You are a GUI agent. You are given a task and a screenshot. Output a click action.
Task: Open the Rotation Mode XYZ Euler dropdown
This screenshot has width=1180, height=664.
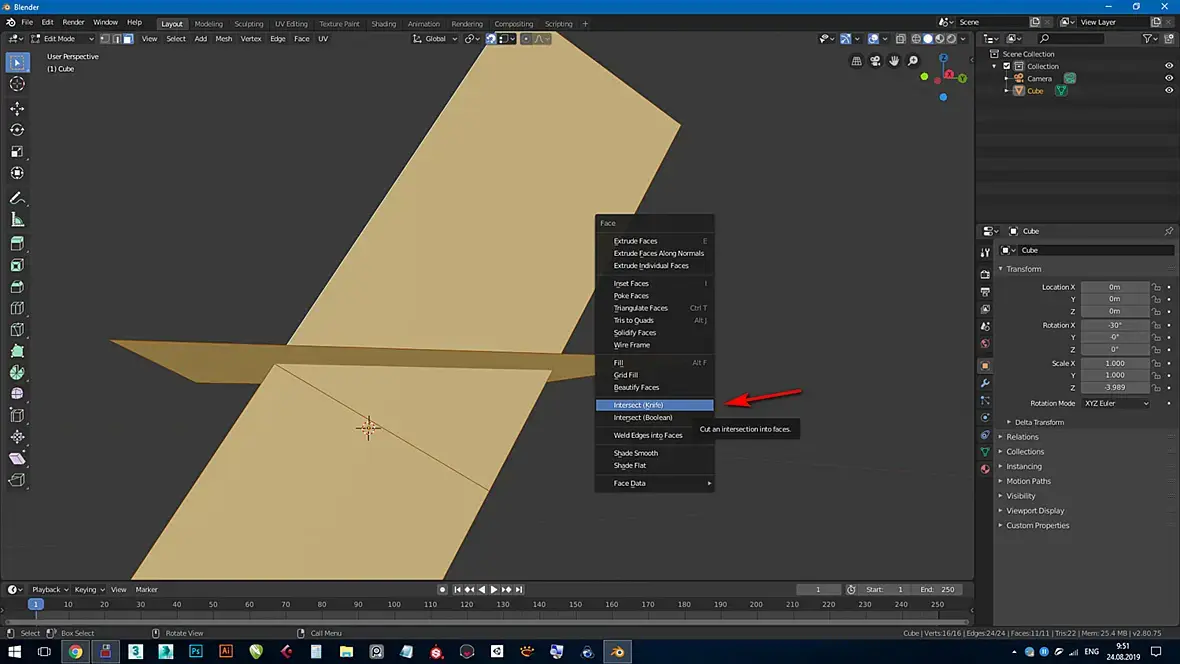pos(1114,403)
